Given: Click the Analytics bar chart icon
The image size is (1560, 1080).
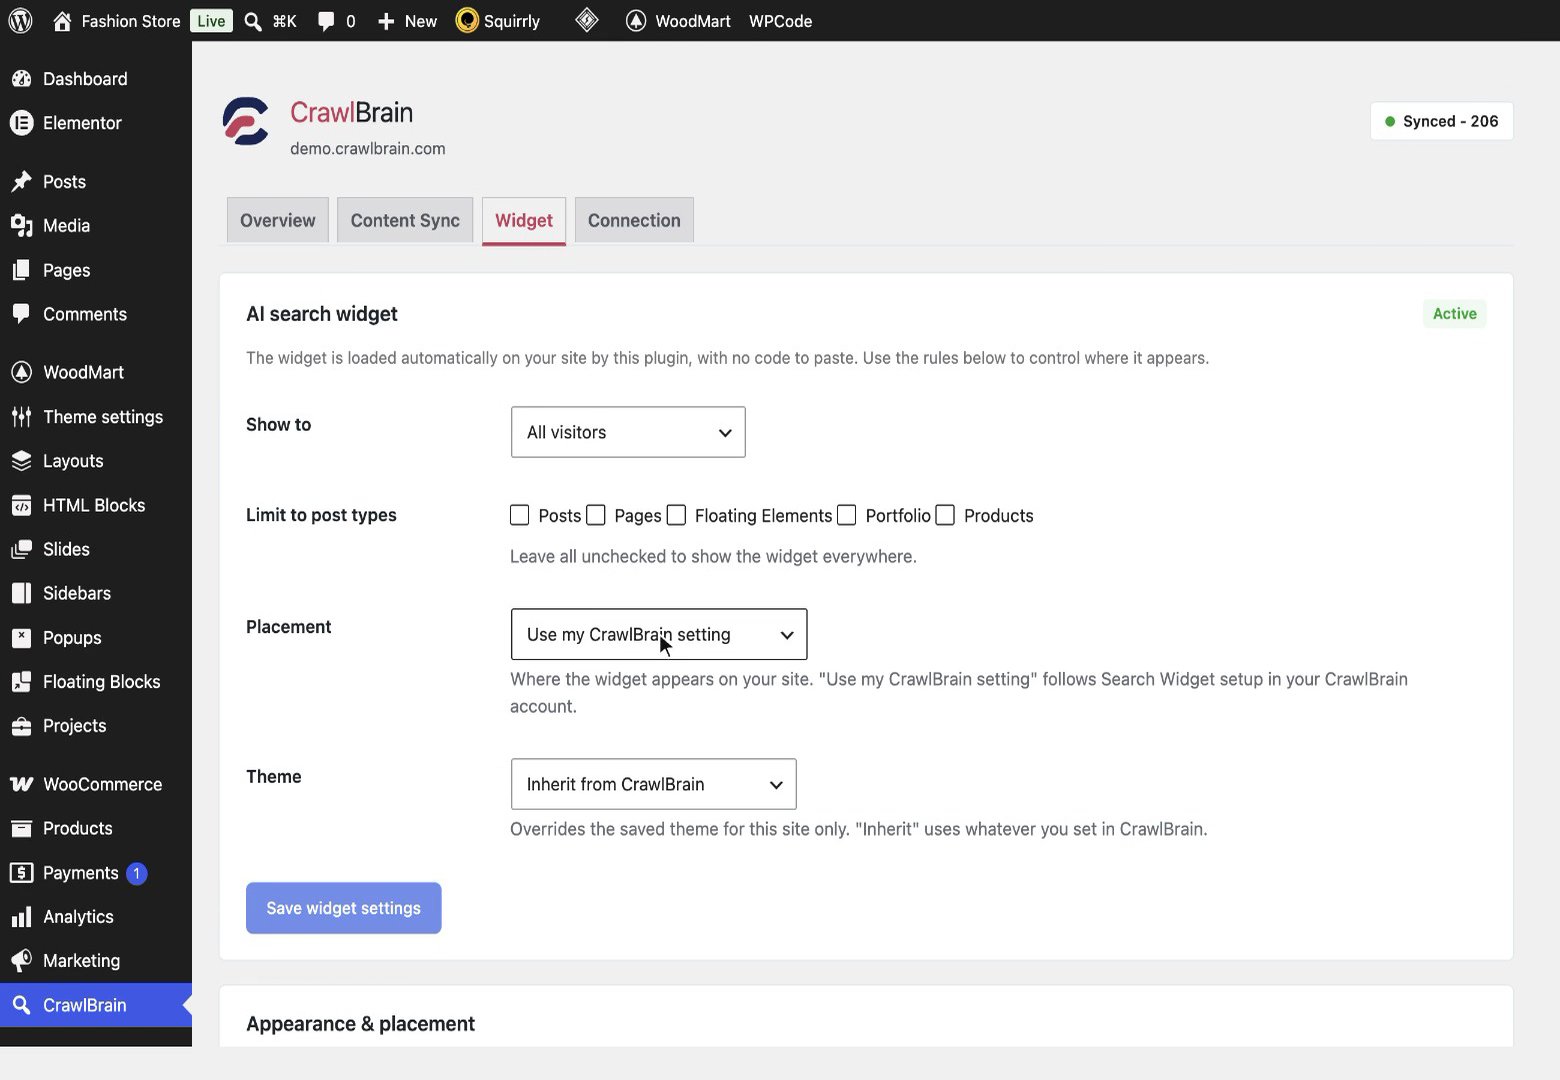Looking at the screenshot, I should (x=21, y=917).
